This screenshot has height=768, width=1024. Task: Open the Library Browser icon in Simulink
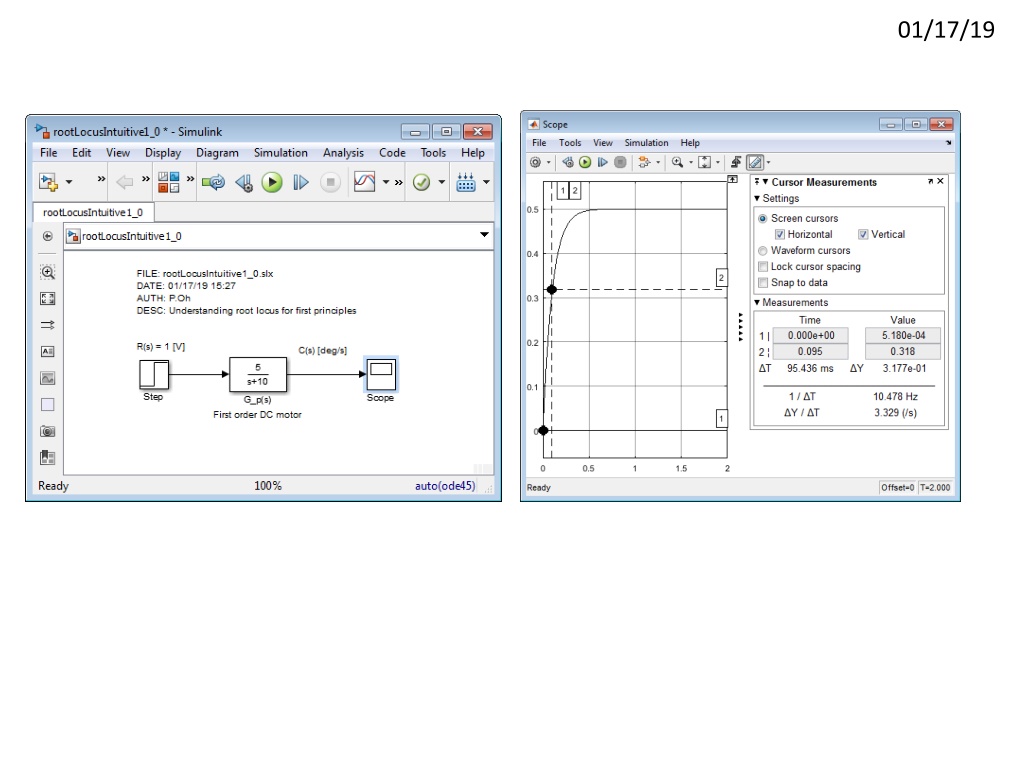[x=168, y=182]
